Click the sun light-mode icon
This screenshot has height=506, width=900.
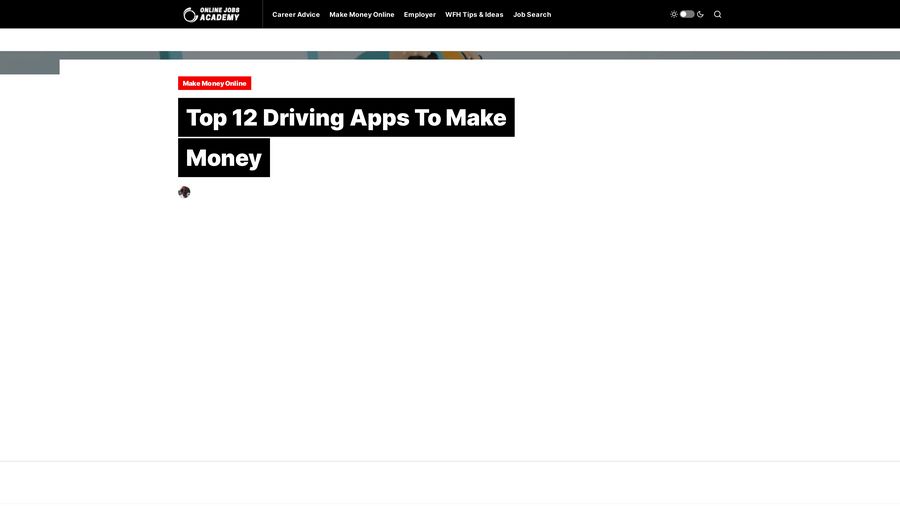pos(674,14)
